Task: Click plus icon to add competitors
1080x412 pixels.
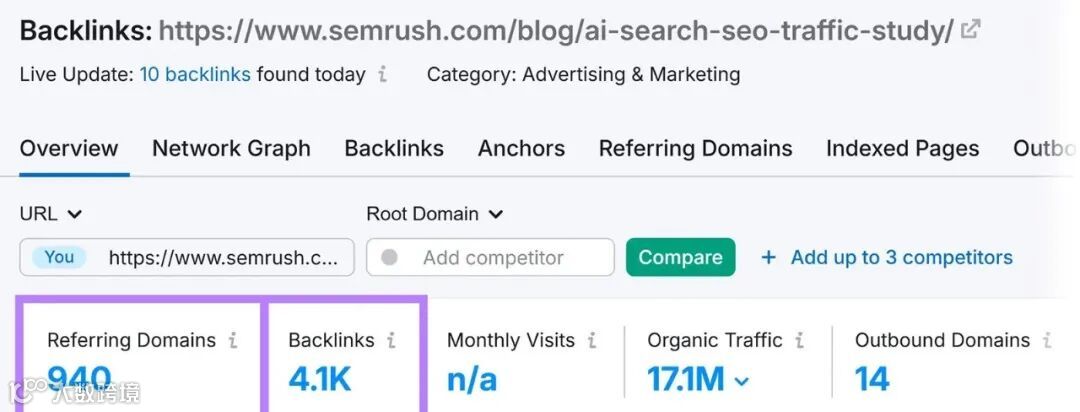Action: click(x=768, y=258)
